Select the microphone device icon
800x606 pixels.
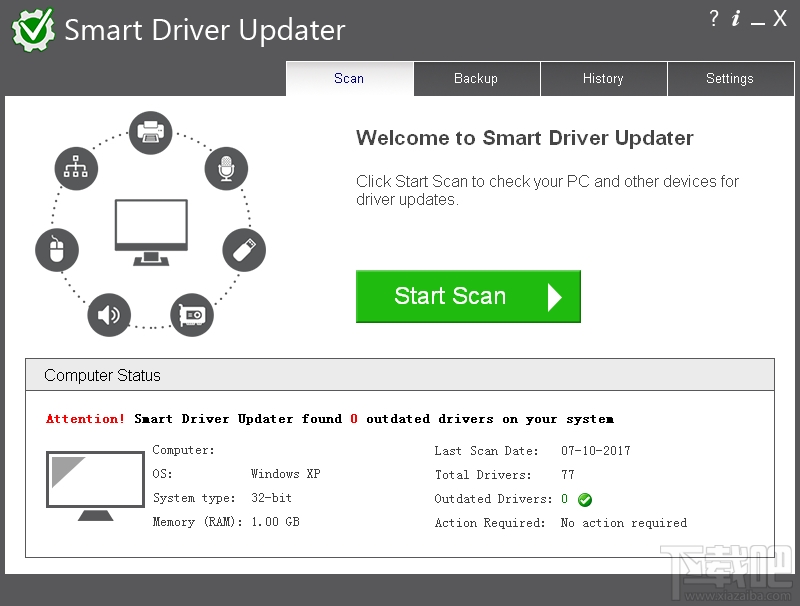coord(226,169)
